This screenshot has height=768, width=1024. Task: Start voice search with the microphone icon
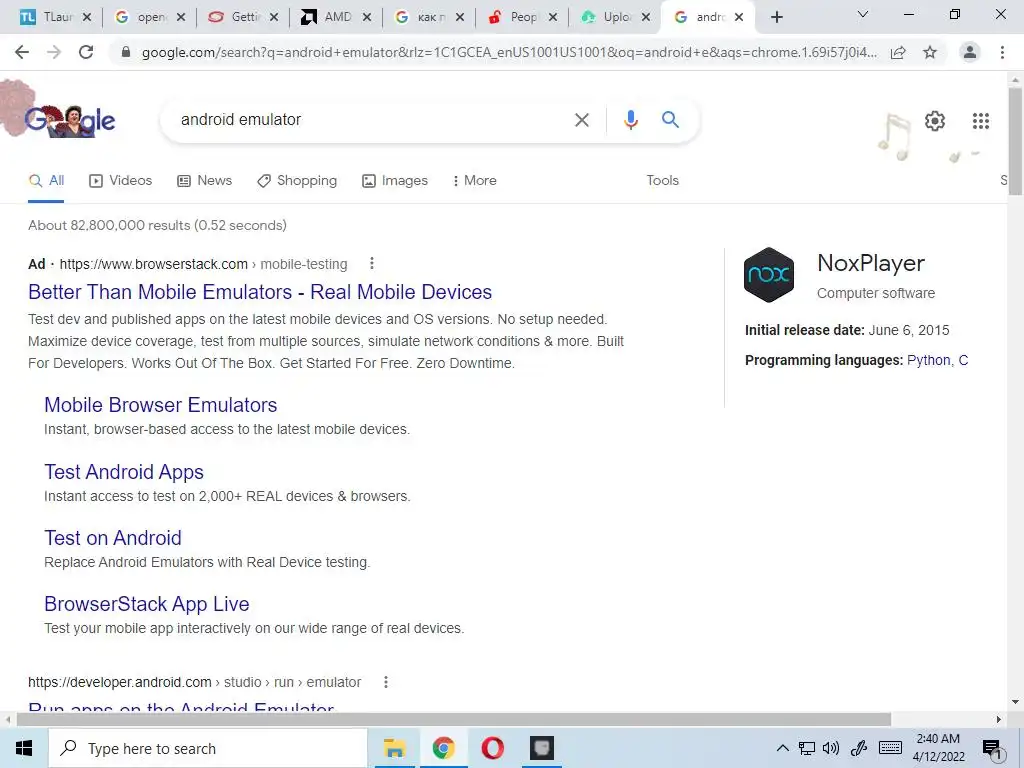[630, 120]
